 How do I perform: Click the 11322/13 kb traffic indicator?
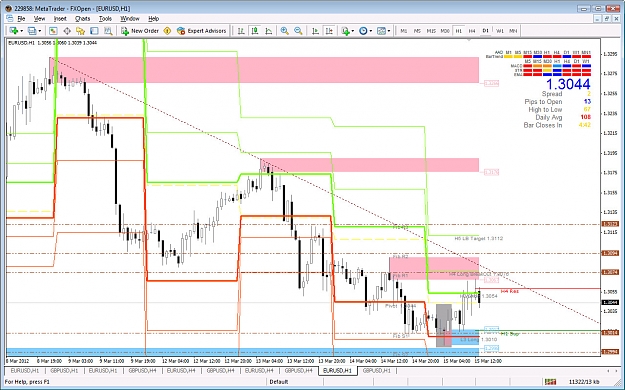[584, 382]
